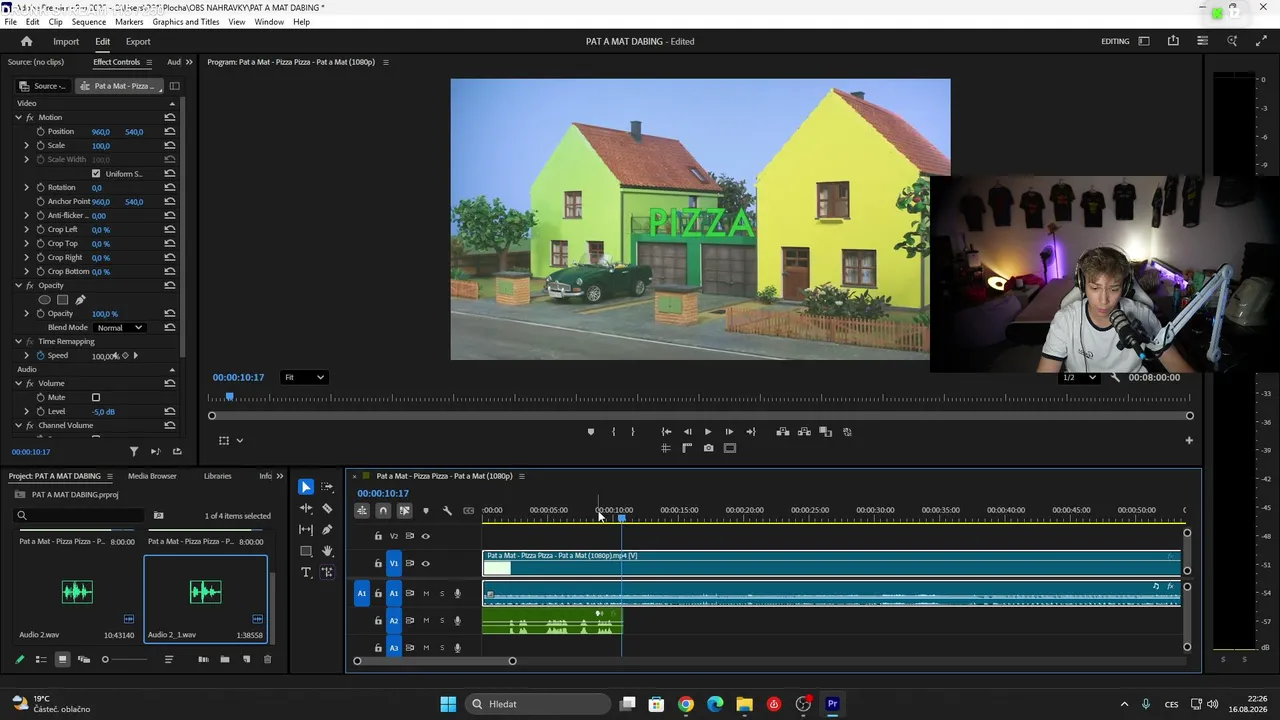The image size is (1280, 720).
Task: Step back one frame in Program monitor
Action: click(x=687, y=432)
